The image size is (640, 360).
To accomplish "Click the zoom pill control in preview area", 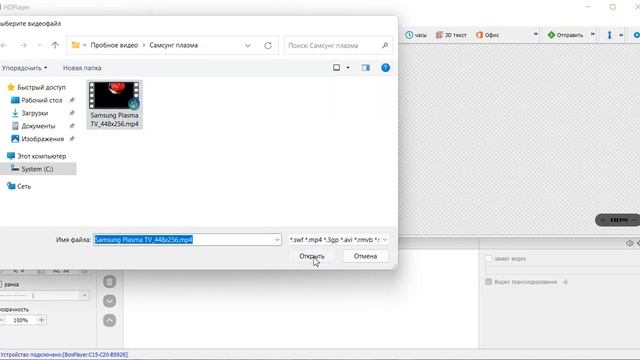I will coord(617,220).
